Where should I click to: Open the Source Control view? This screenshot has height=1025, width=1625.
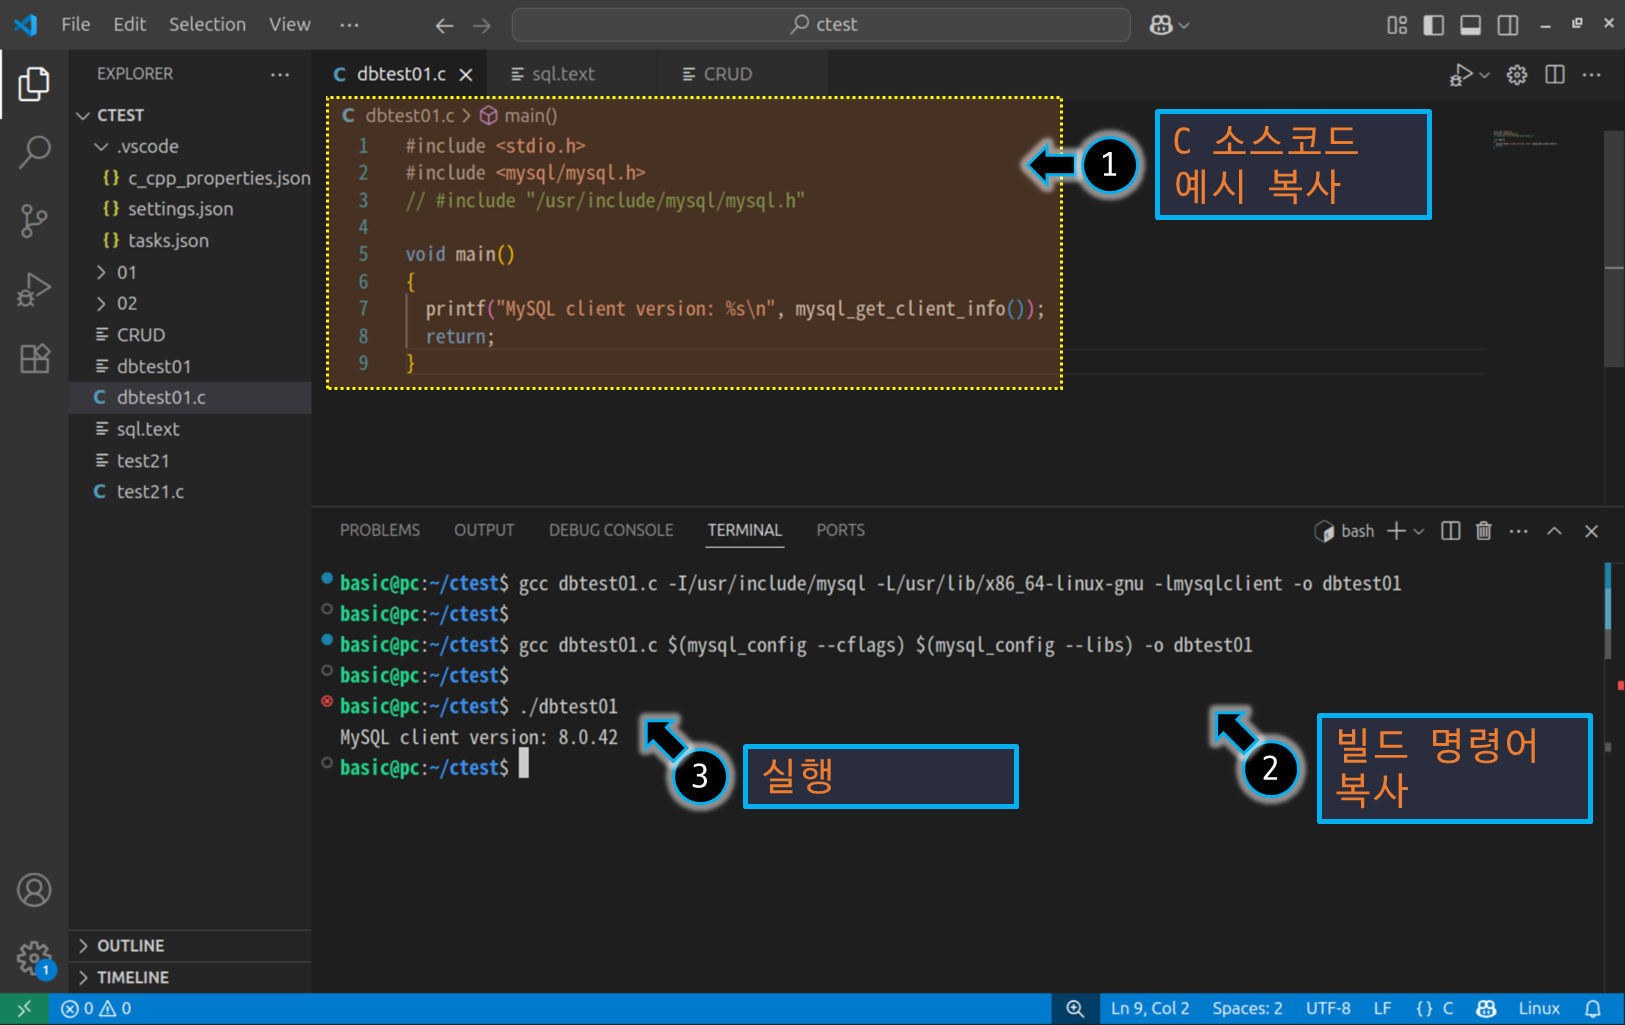point(34,221)
